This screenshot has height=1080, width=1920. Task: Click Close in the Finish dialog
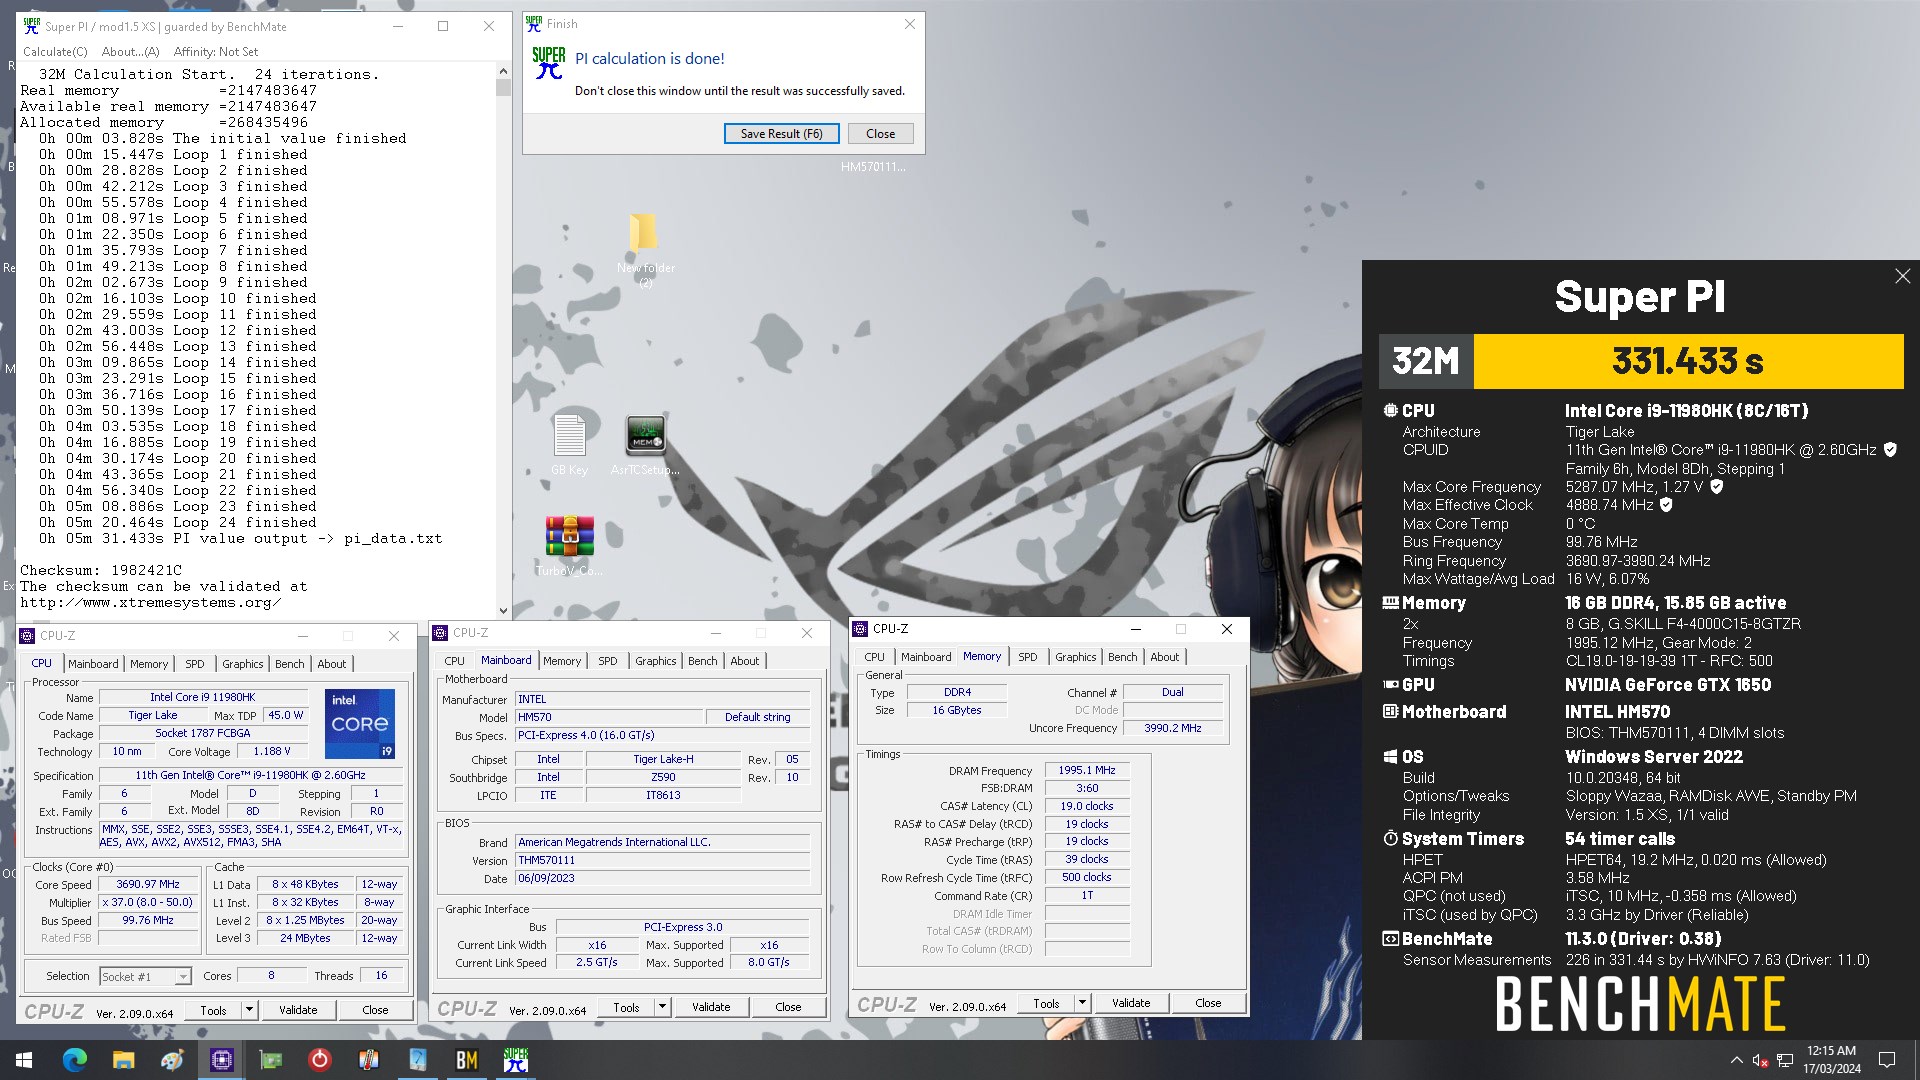coord(880,133)
